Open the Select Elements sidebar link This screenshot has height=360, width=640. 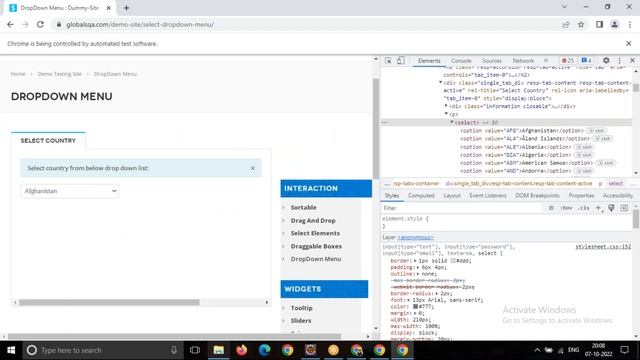coord(315,233)
